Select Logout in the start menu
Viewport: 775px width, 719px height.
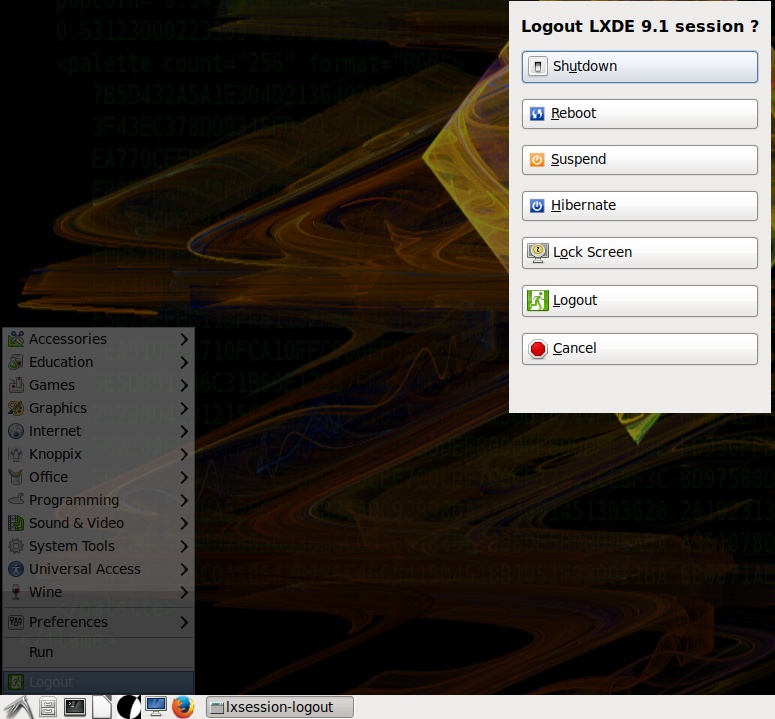tap(98, 682)
